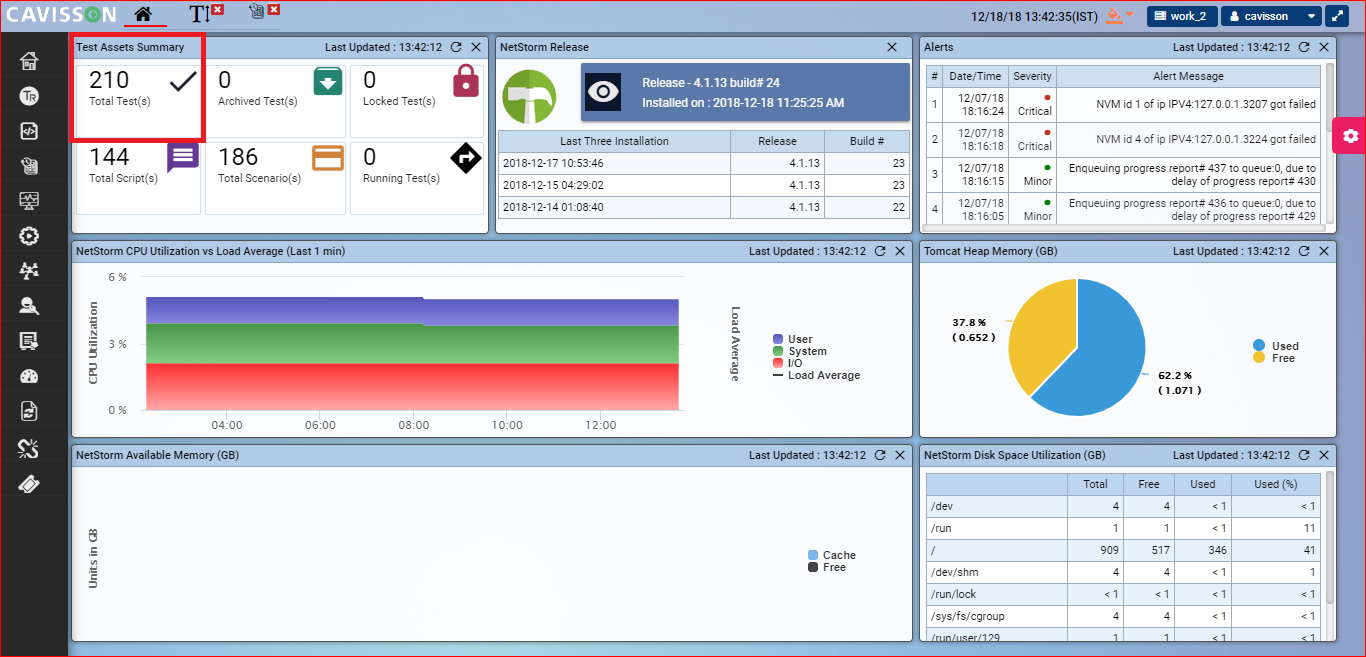
Task: Toggle Used legend item in Tomcat Heap chart
Action: click(1276, 346)
